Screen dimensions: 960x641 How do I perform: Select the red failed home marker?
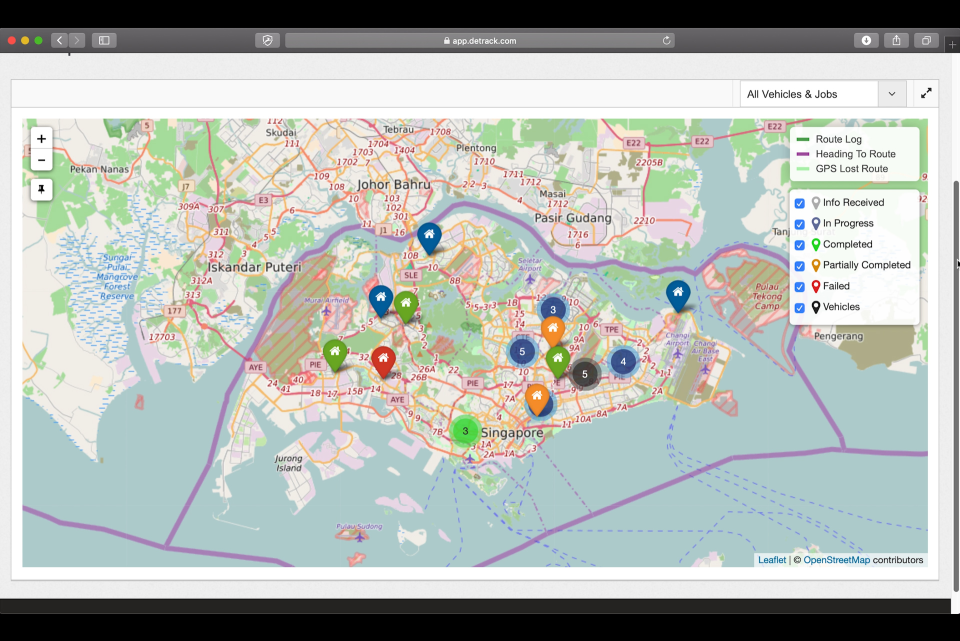[x=383, y=361]
